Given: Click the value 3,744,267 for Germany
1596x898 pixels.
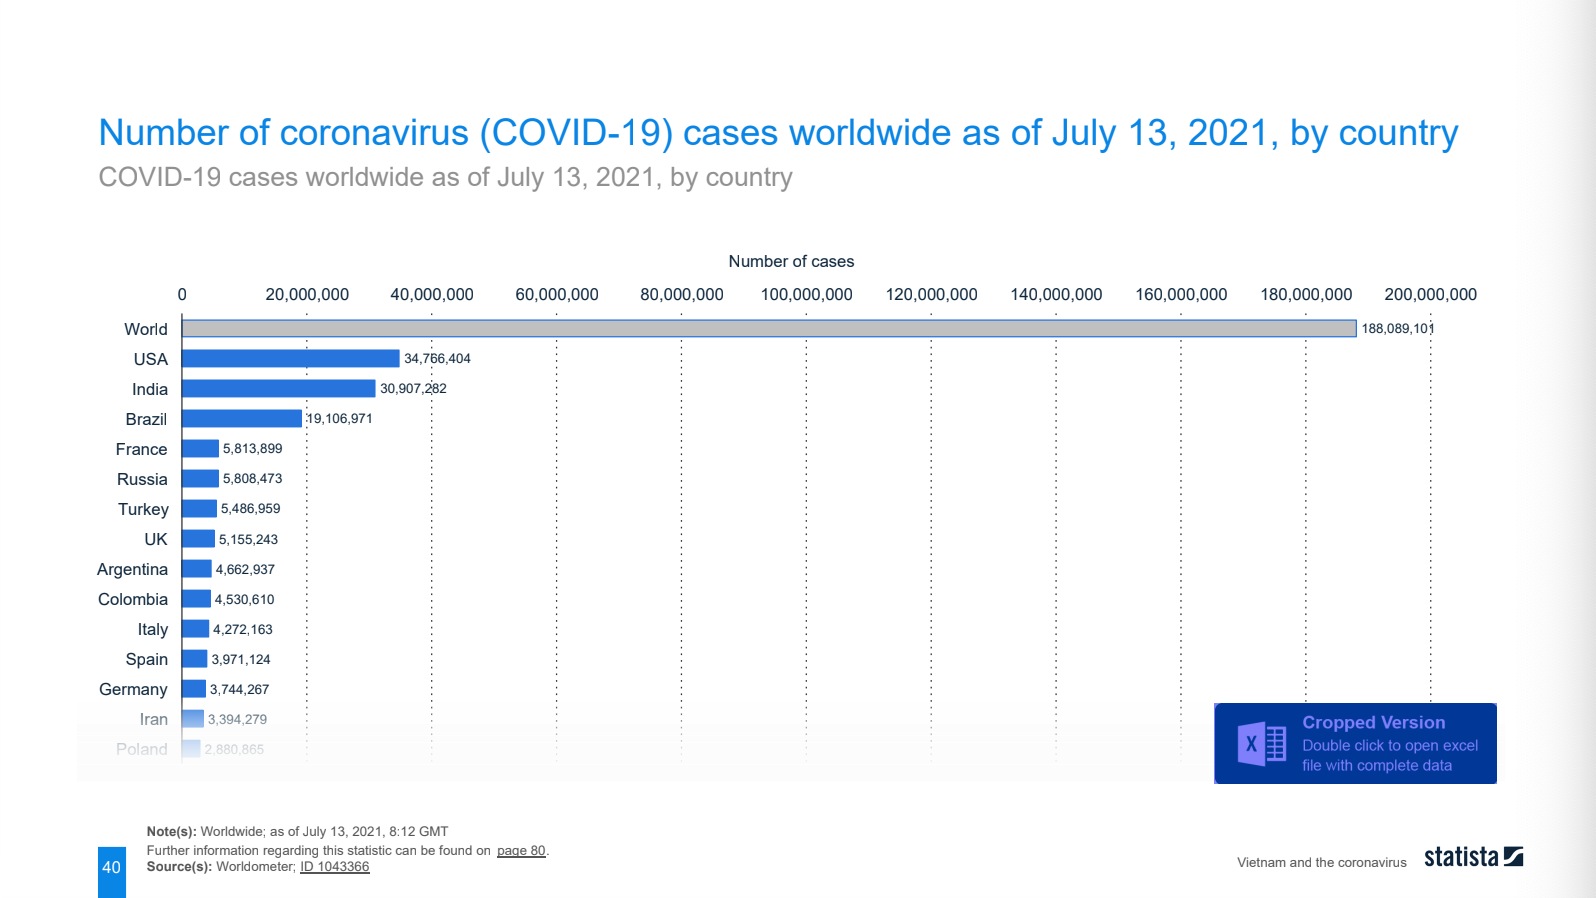Looking at the screenshot, I should pos(239,690).
